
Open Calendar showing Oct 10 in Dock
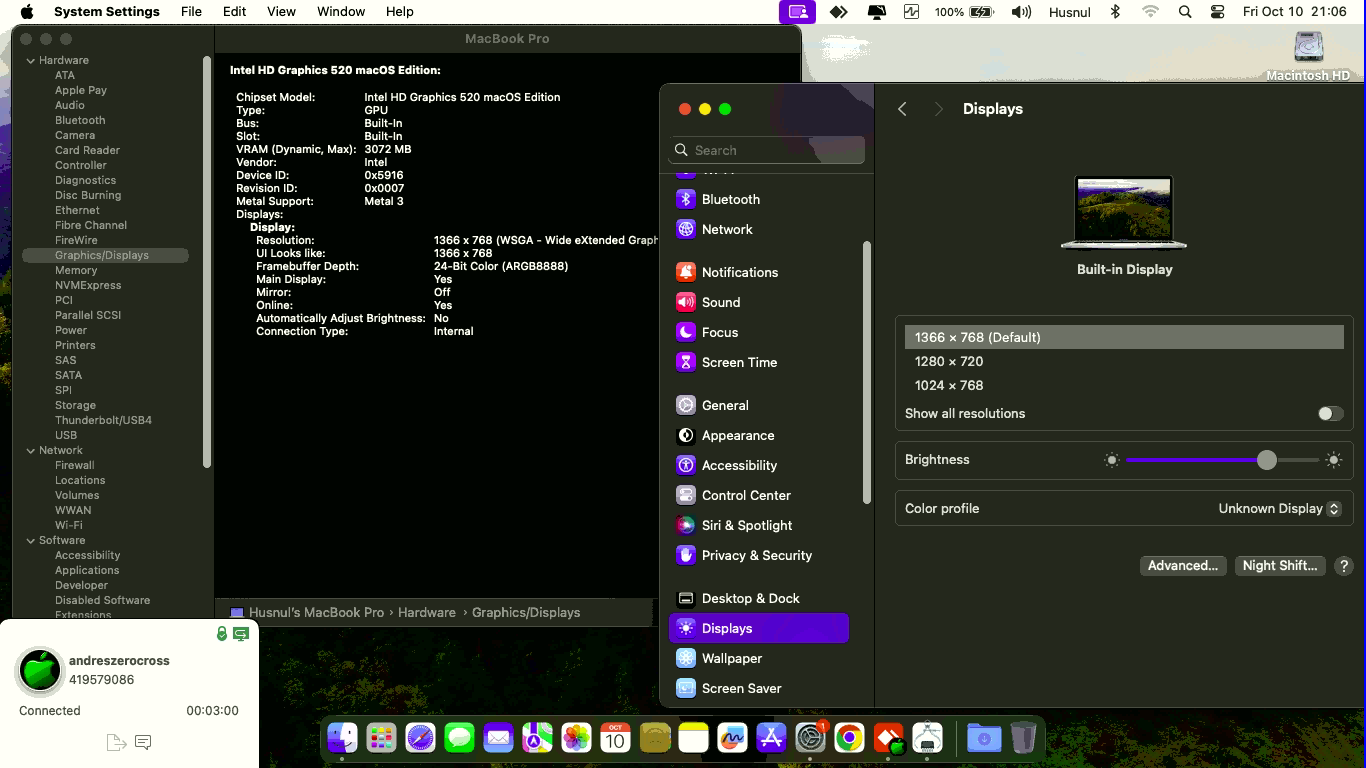point(615,738)
